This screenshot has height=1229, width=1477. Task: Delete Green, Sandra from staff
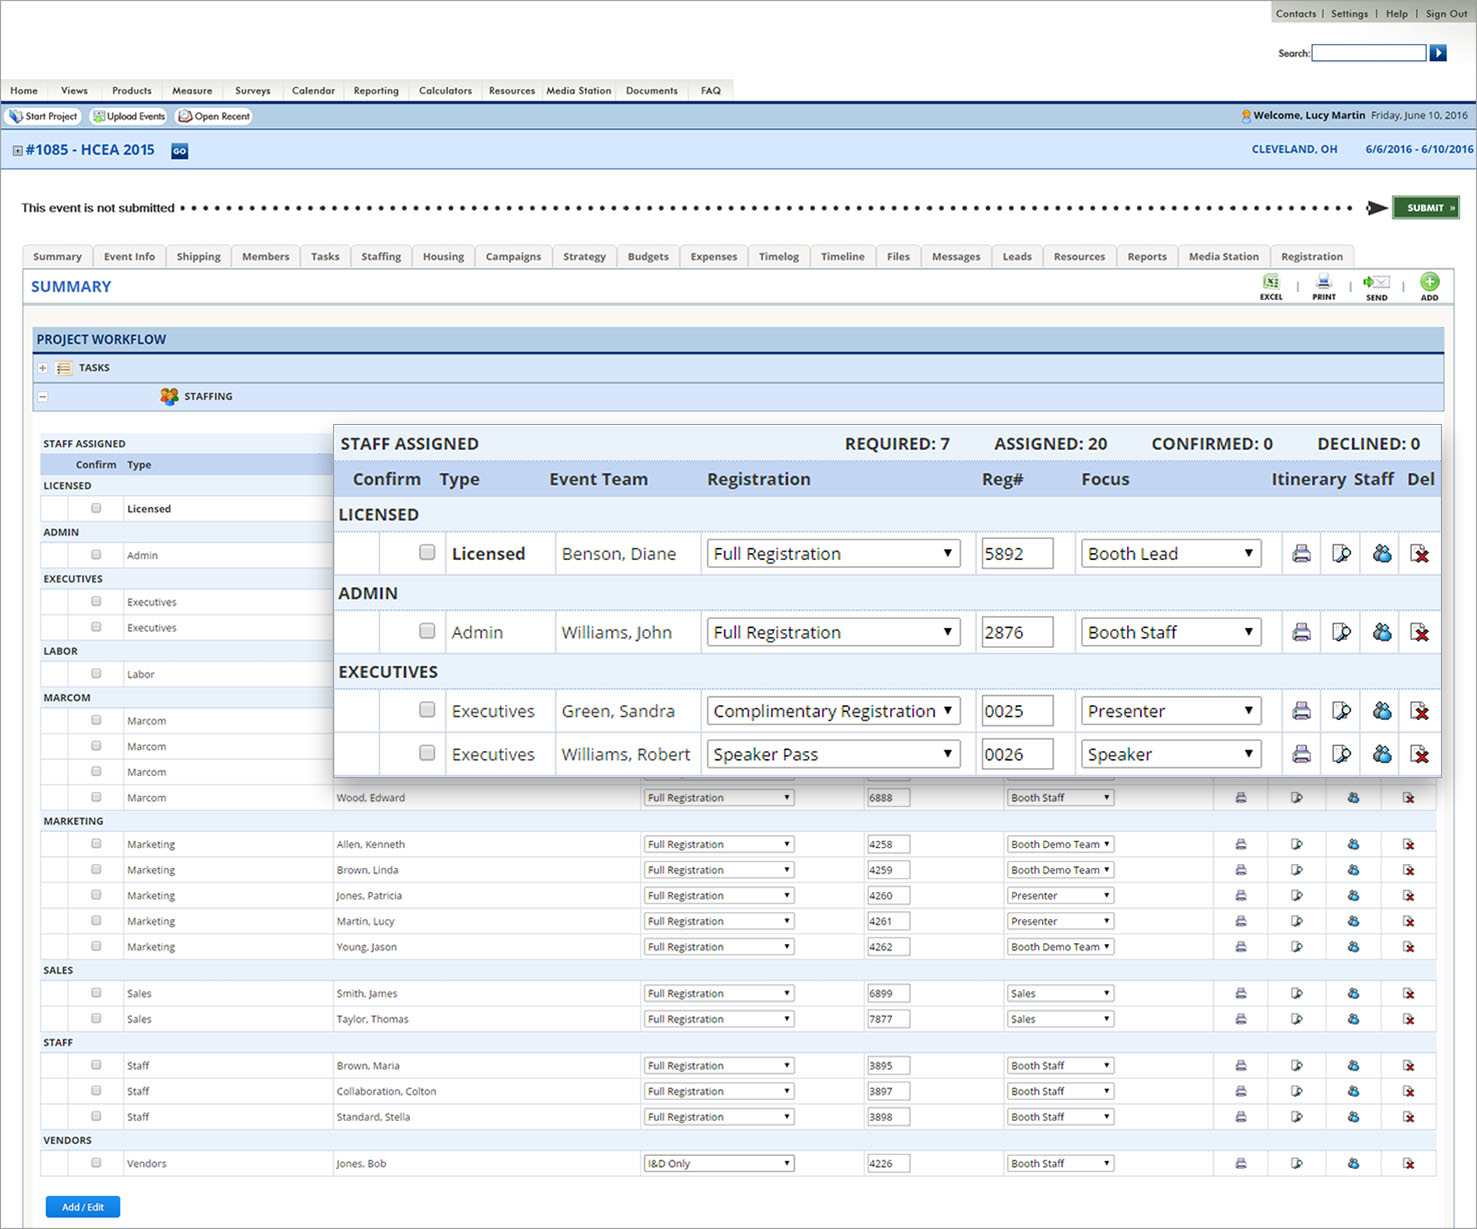pyautogui.click(x=1419, y=711)
